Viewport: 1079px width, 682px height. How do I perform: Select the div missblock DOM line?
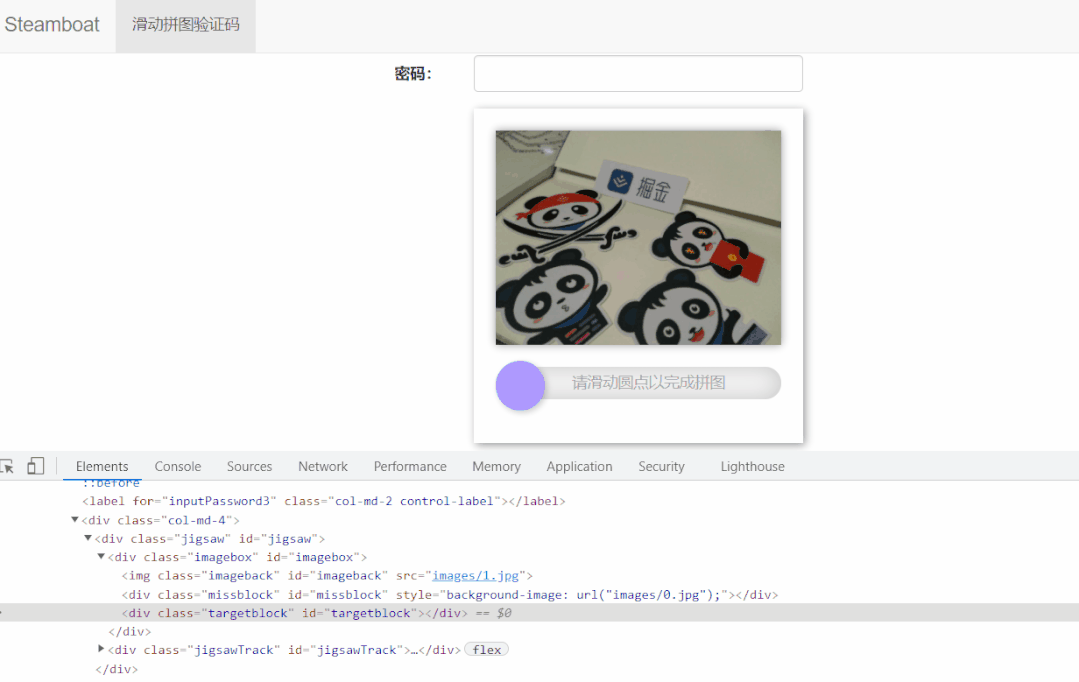click(450, 595)
